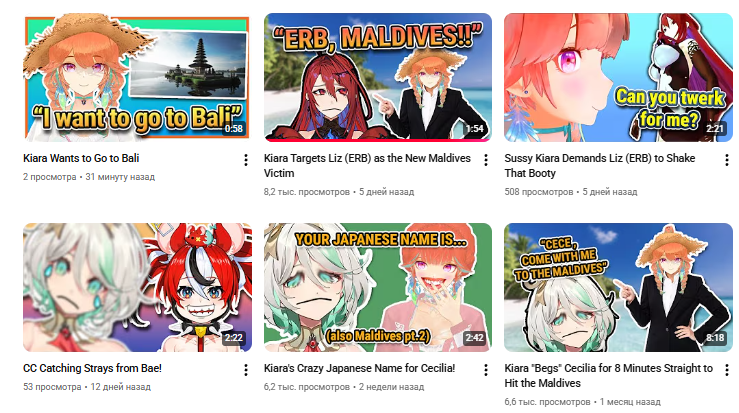Click the red watch-progress bar under ERB Maldives thumbnail
The width and height of the screenshot is (739, 413).
[378, 140]
